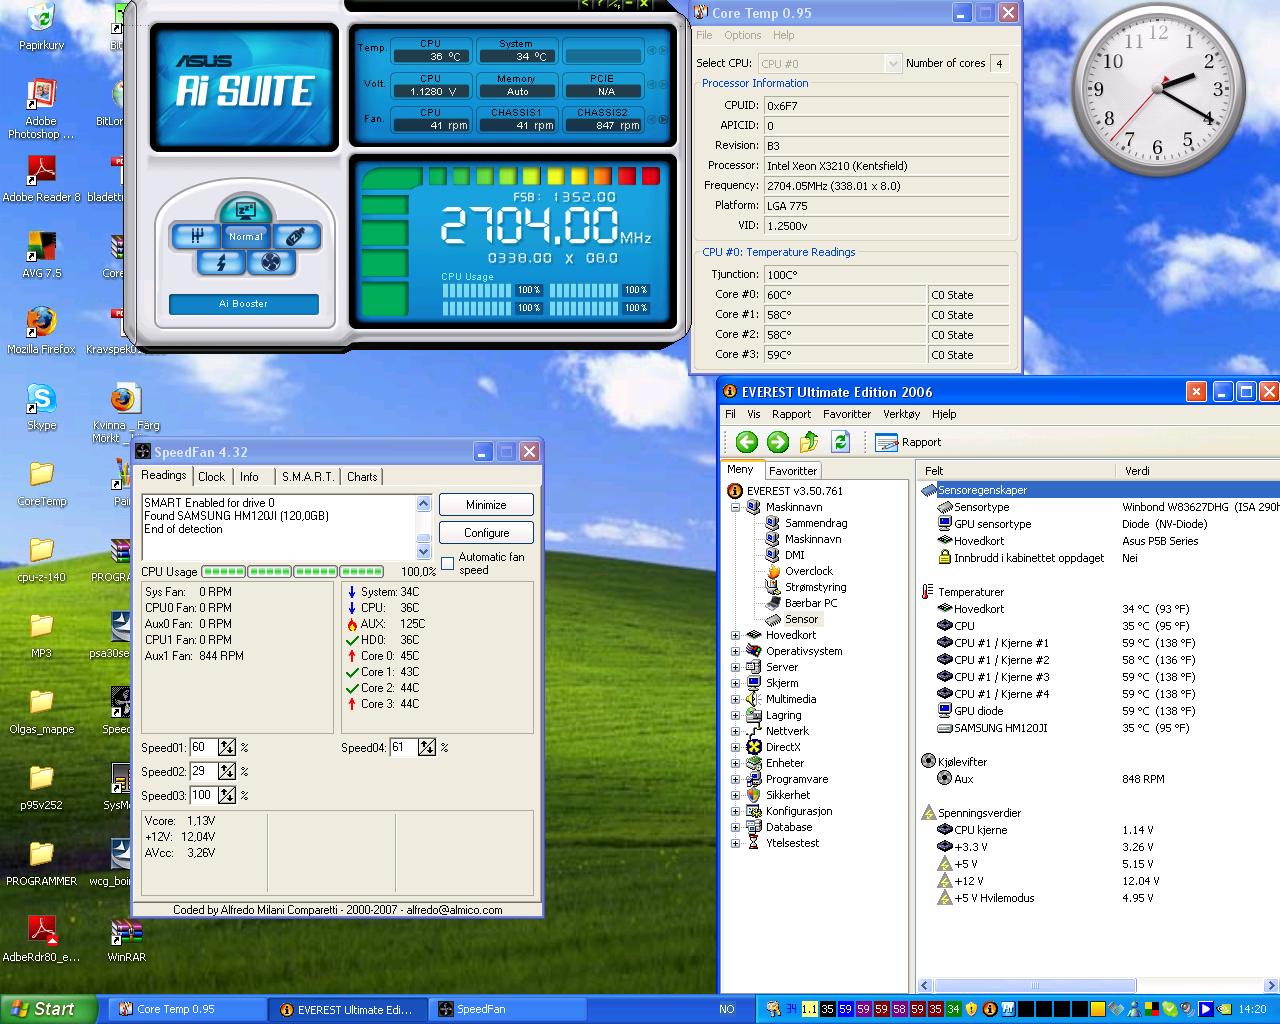Image resolution: width=1280 pixels, height=1024 pixels.
Task: Switch to SpeedFan taskbar button
Action: pyautogui.click(x=507, y=1009)
